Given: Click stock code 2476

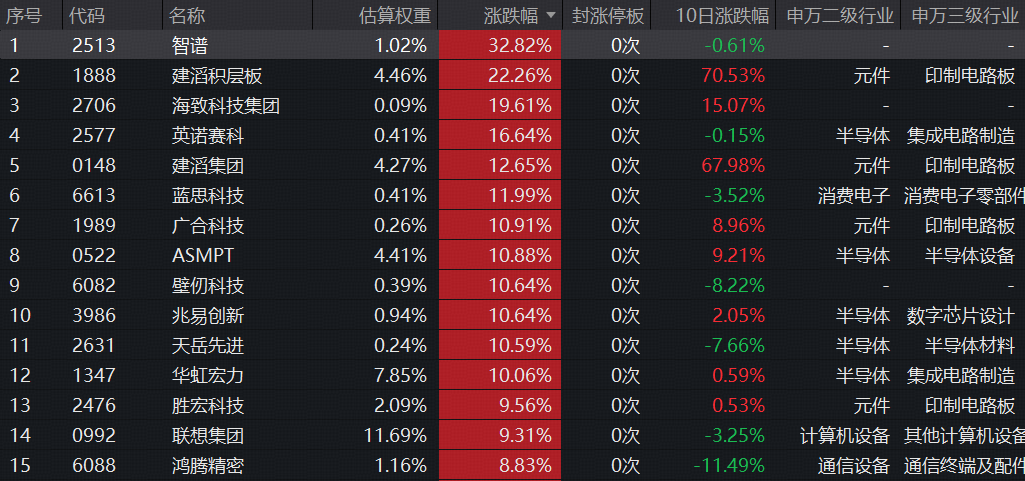Looking at the screenshot, I should coord(94,405).
